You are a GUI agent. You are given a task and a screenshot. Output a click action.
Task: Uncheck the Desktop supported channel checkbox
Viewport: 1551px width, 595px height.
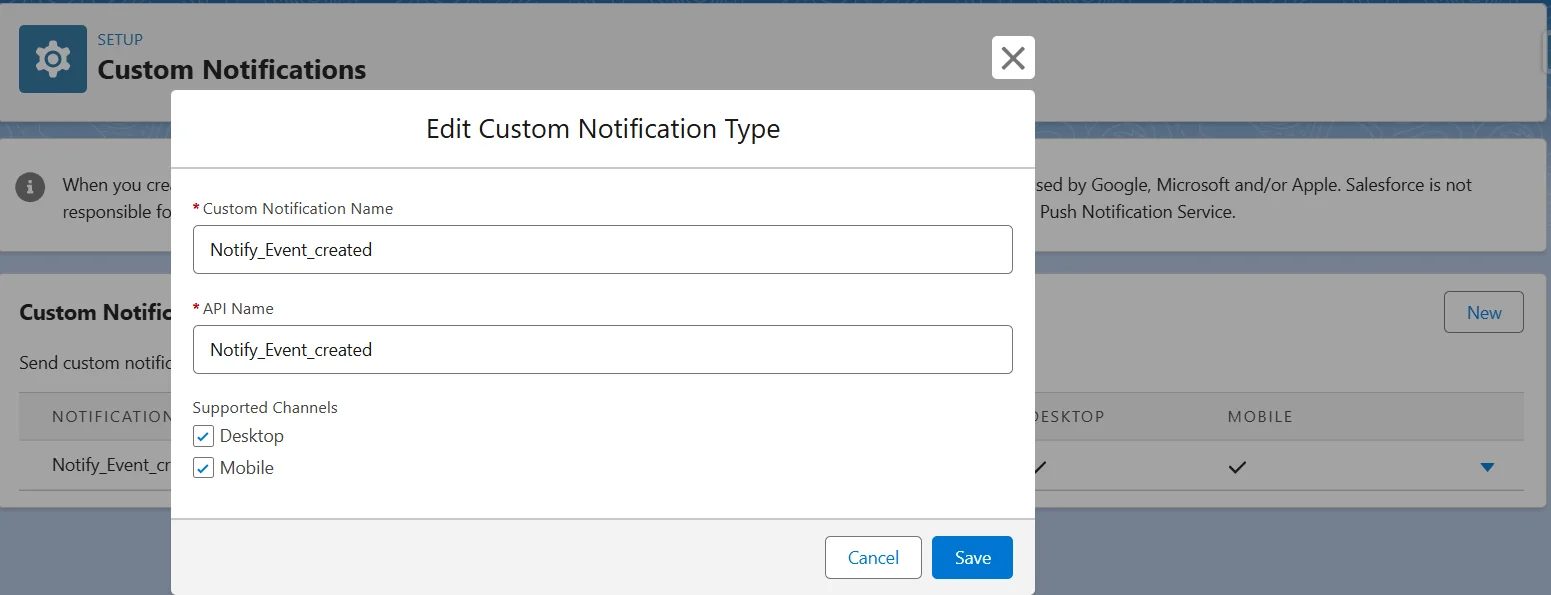coord(203,436)
